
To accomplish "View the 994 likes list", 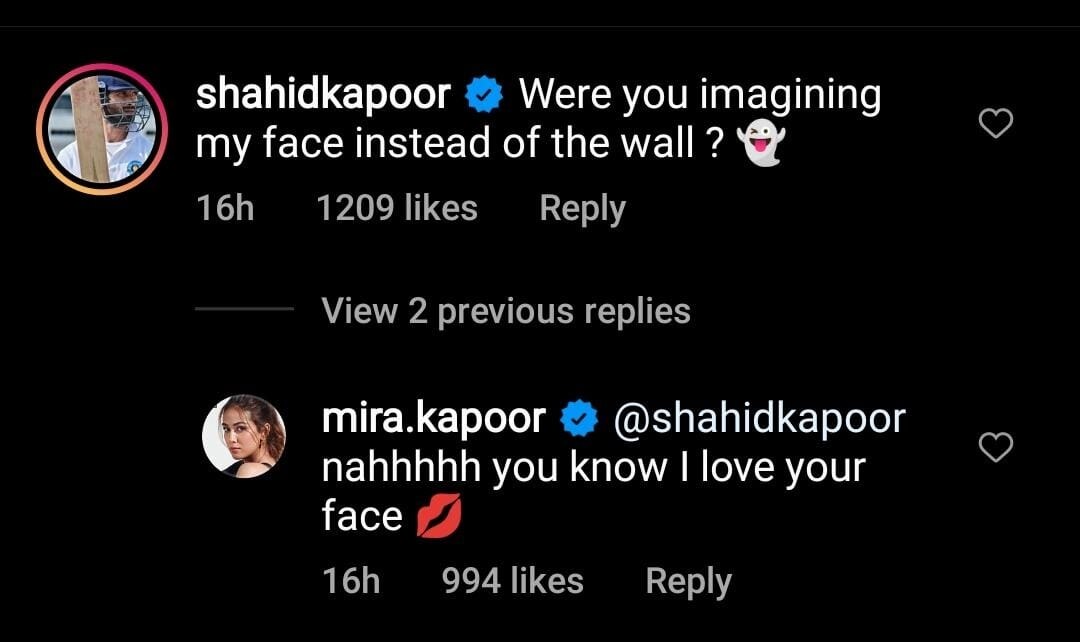I will 512,581.
